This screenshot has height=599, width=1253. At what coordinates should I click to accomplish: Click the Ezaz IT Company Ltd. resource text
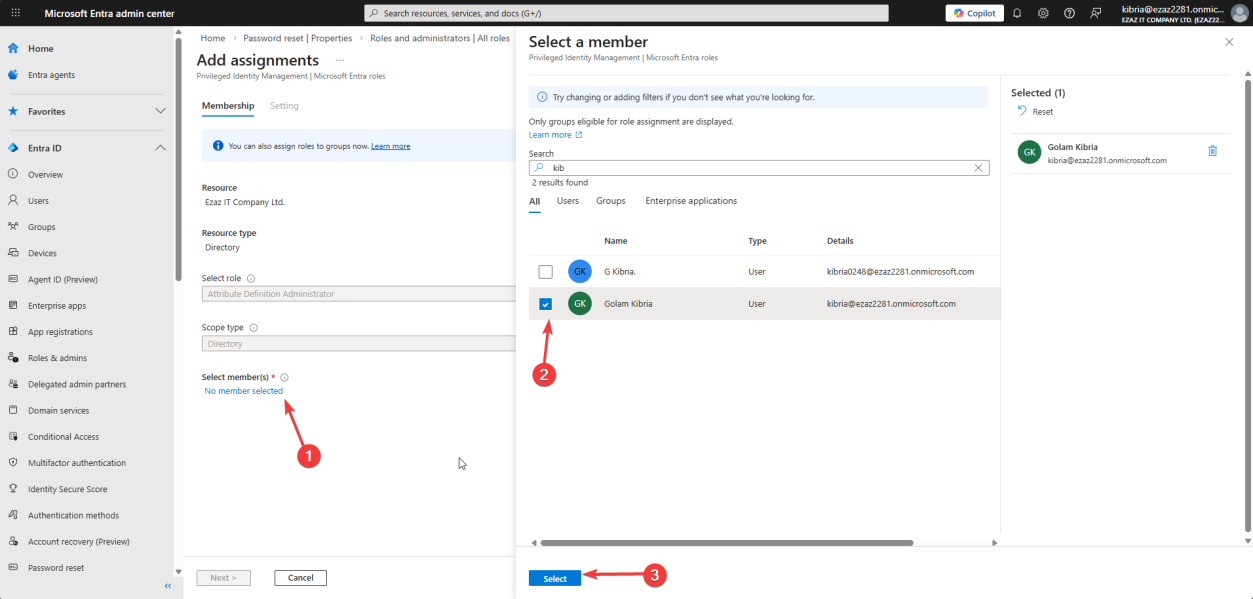[x=245, y=202]
